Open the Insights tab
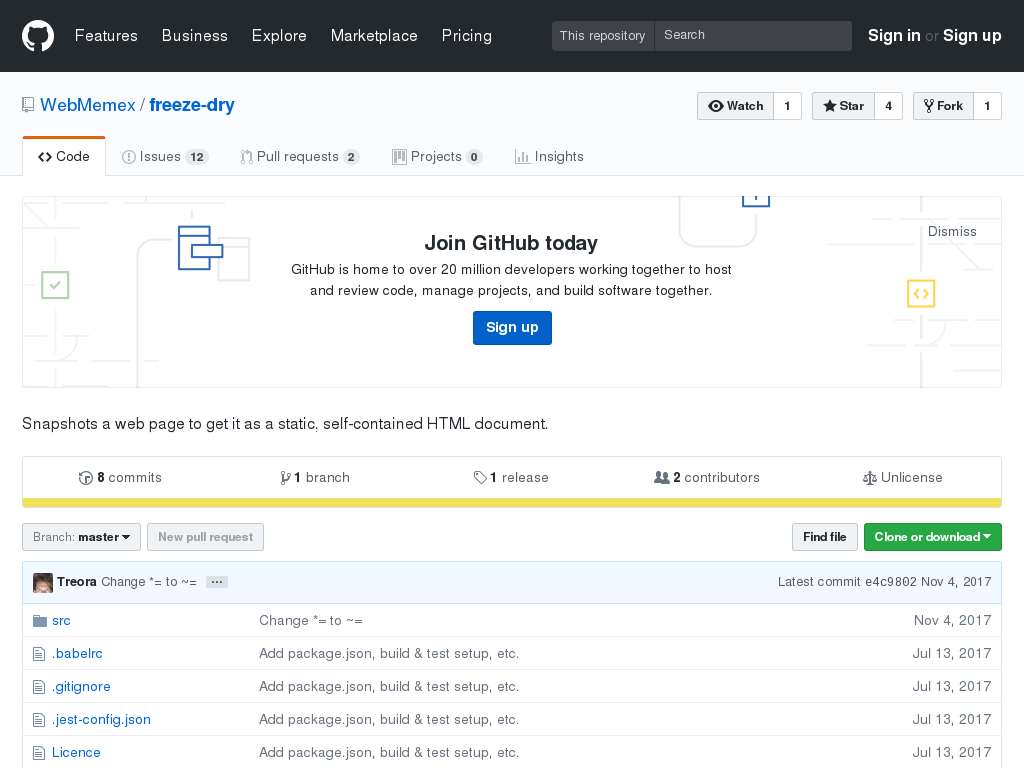This screenshot has height=768, width=1024. point(549,157)
